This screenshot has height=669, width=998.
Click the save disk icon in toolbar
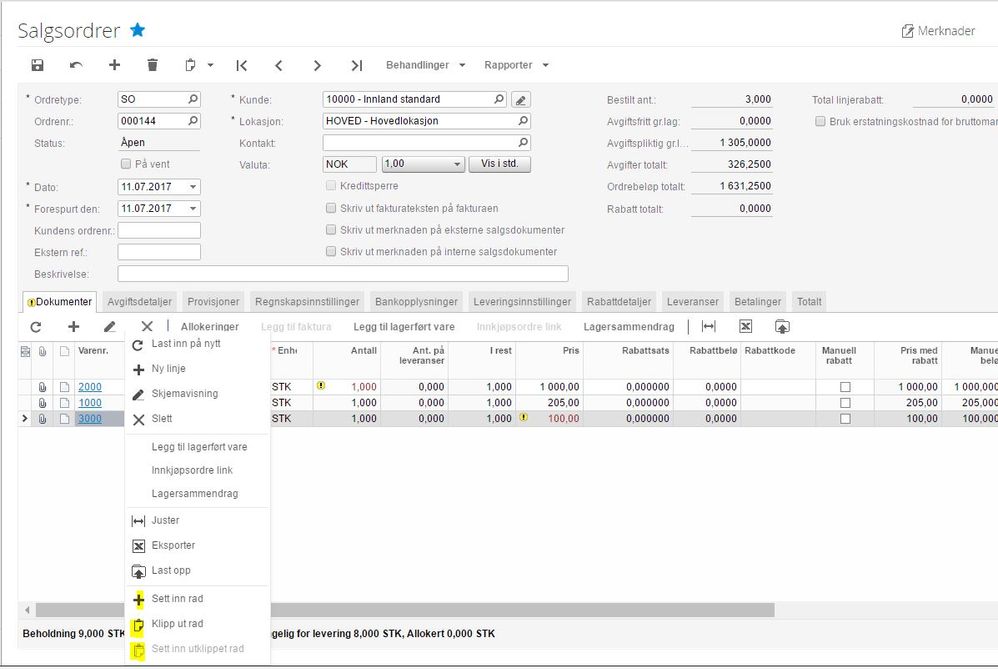pyautogui.click(x=37, y=65)
